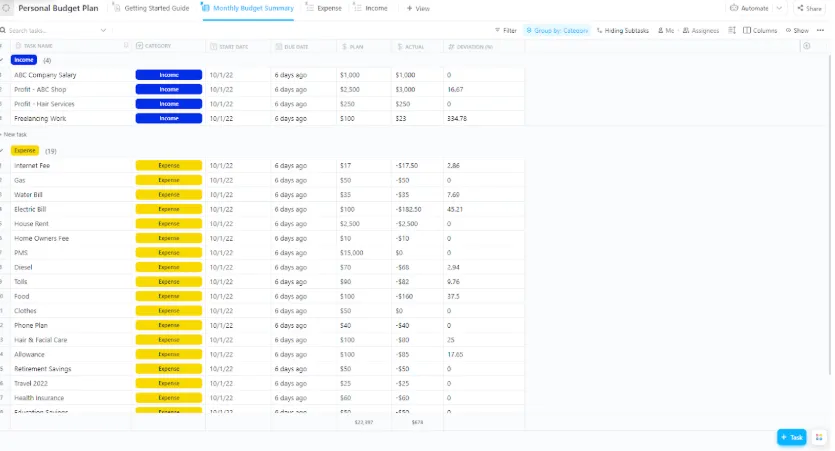Switch to the Expense tab
The width and height of the screenshot is (835, 451).
pos(324,8)
